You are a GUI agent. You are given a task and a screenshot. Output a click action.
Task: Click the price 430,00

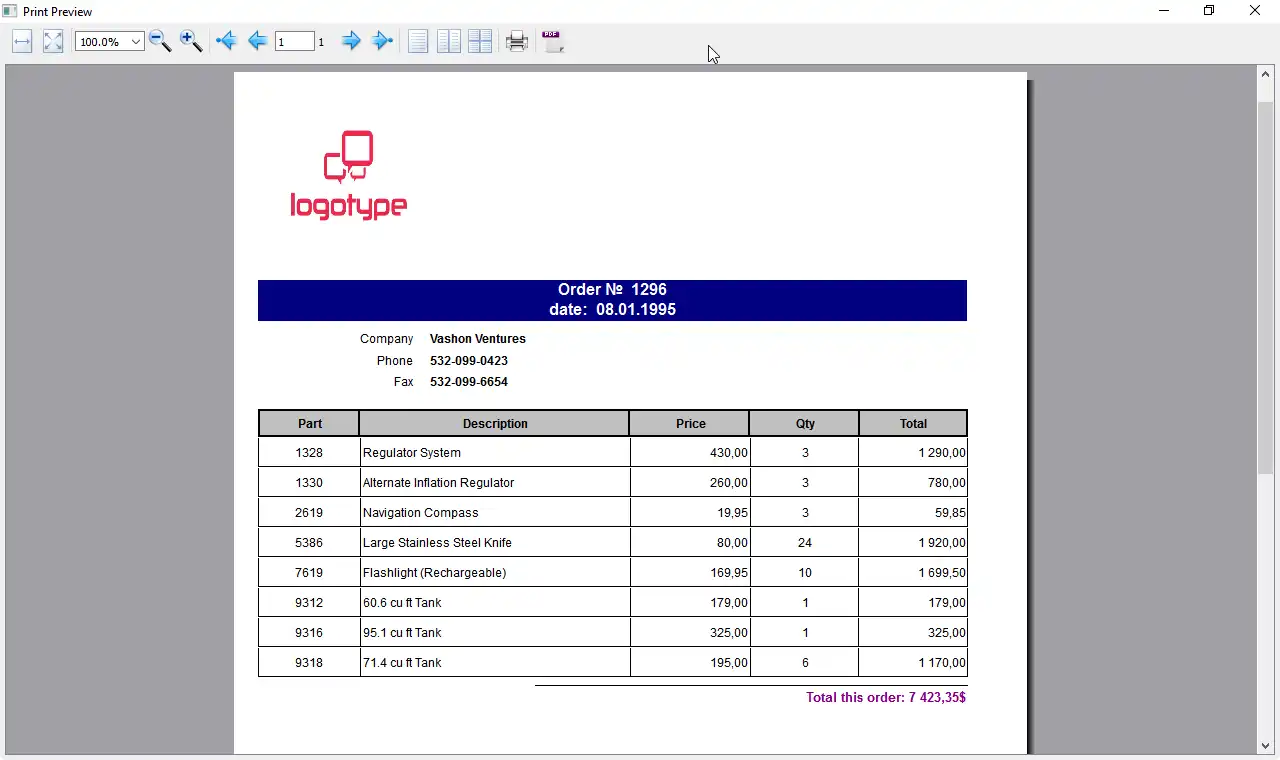pyautogui.click(x=729, y=453)
